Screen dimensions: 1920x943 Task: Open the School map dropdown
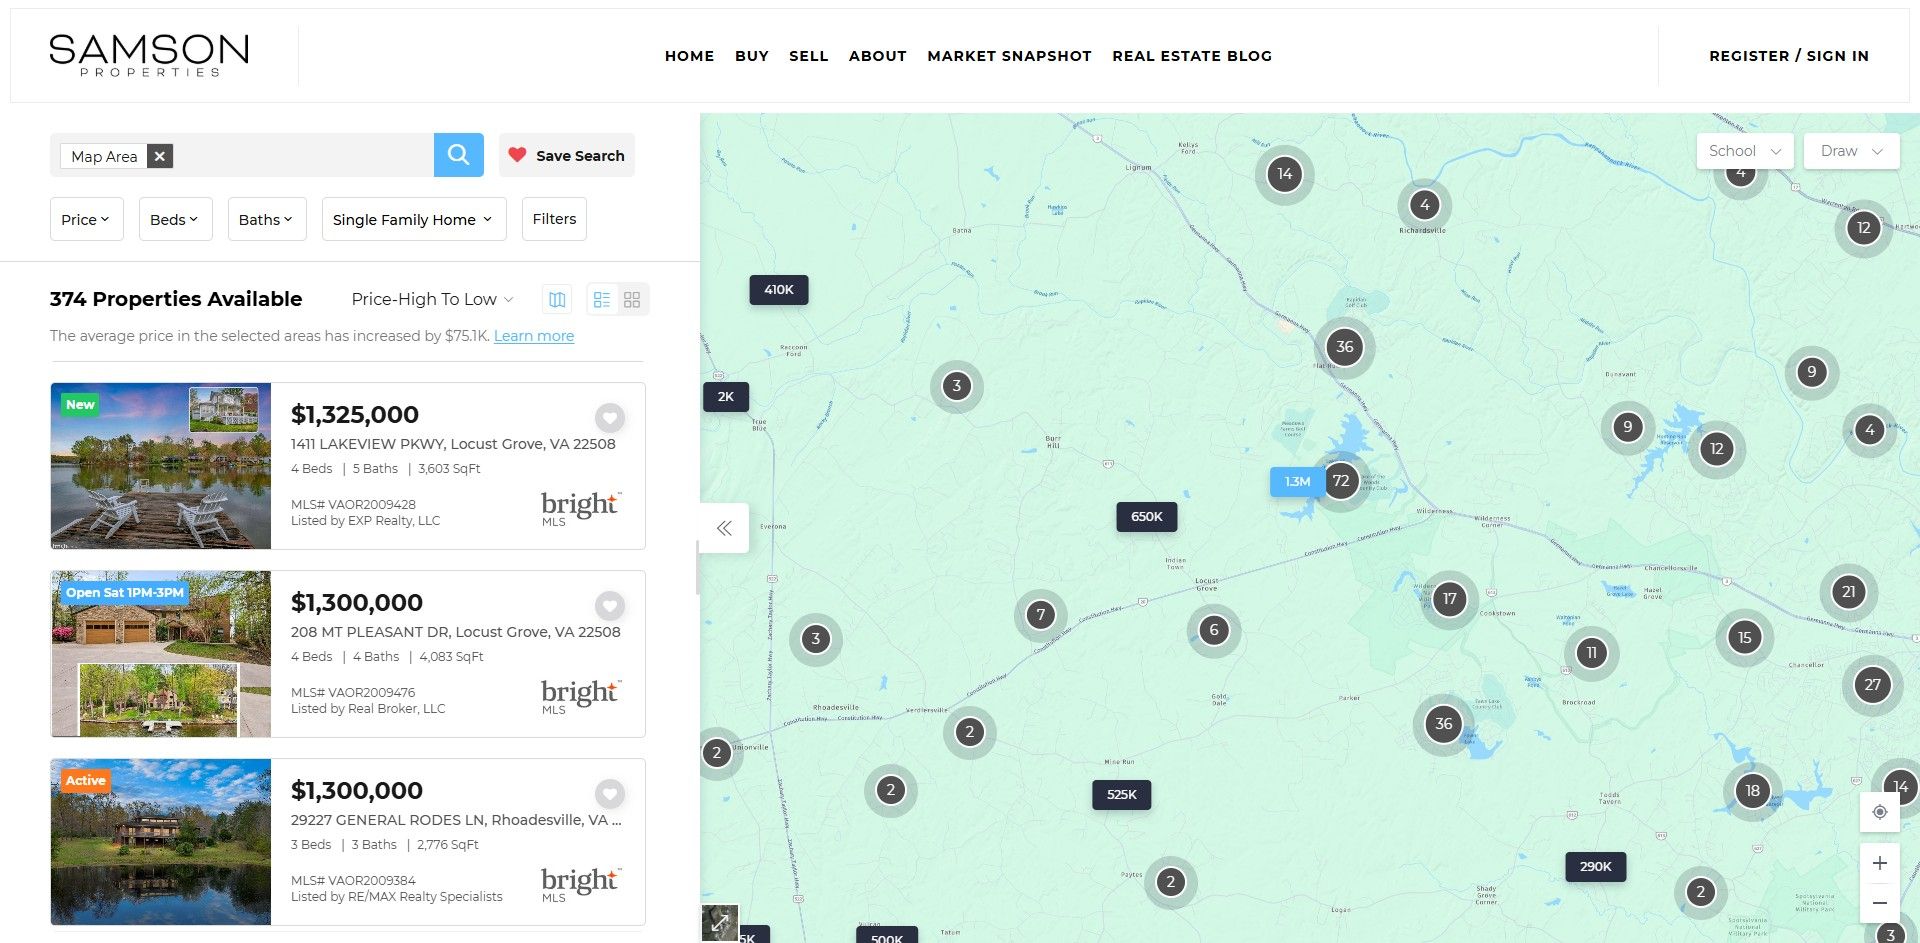click(1745, 151)
